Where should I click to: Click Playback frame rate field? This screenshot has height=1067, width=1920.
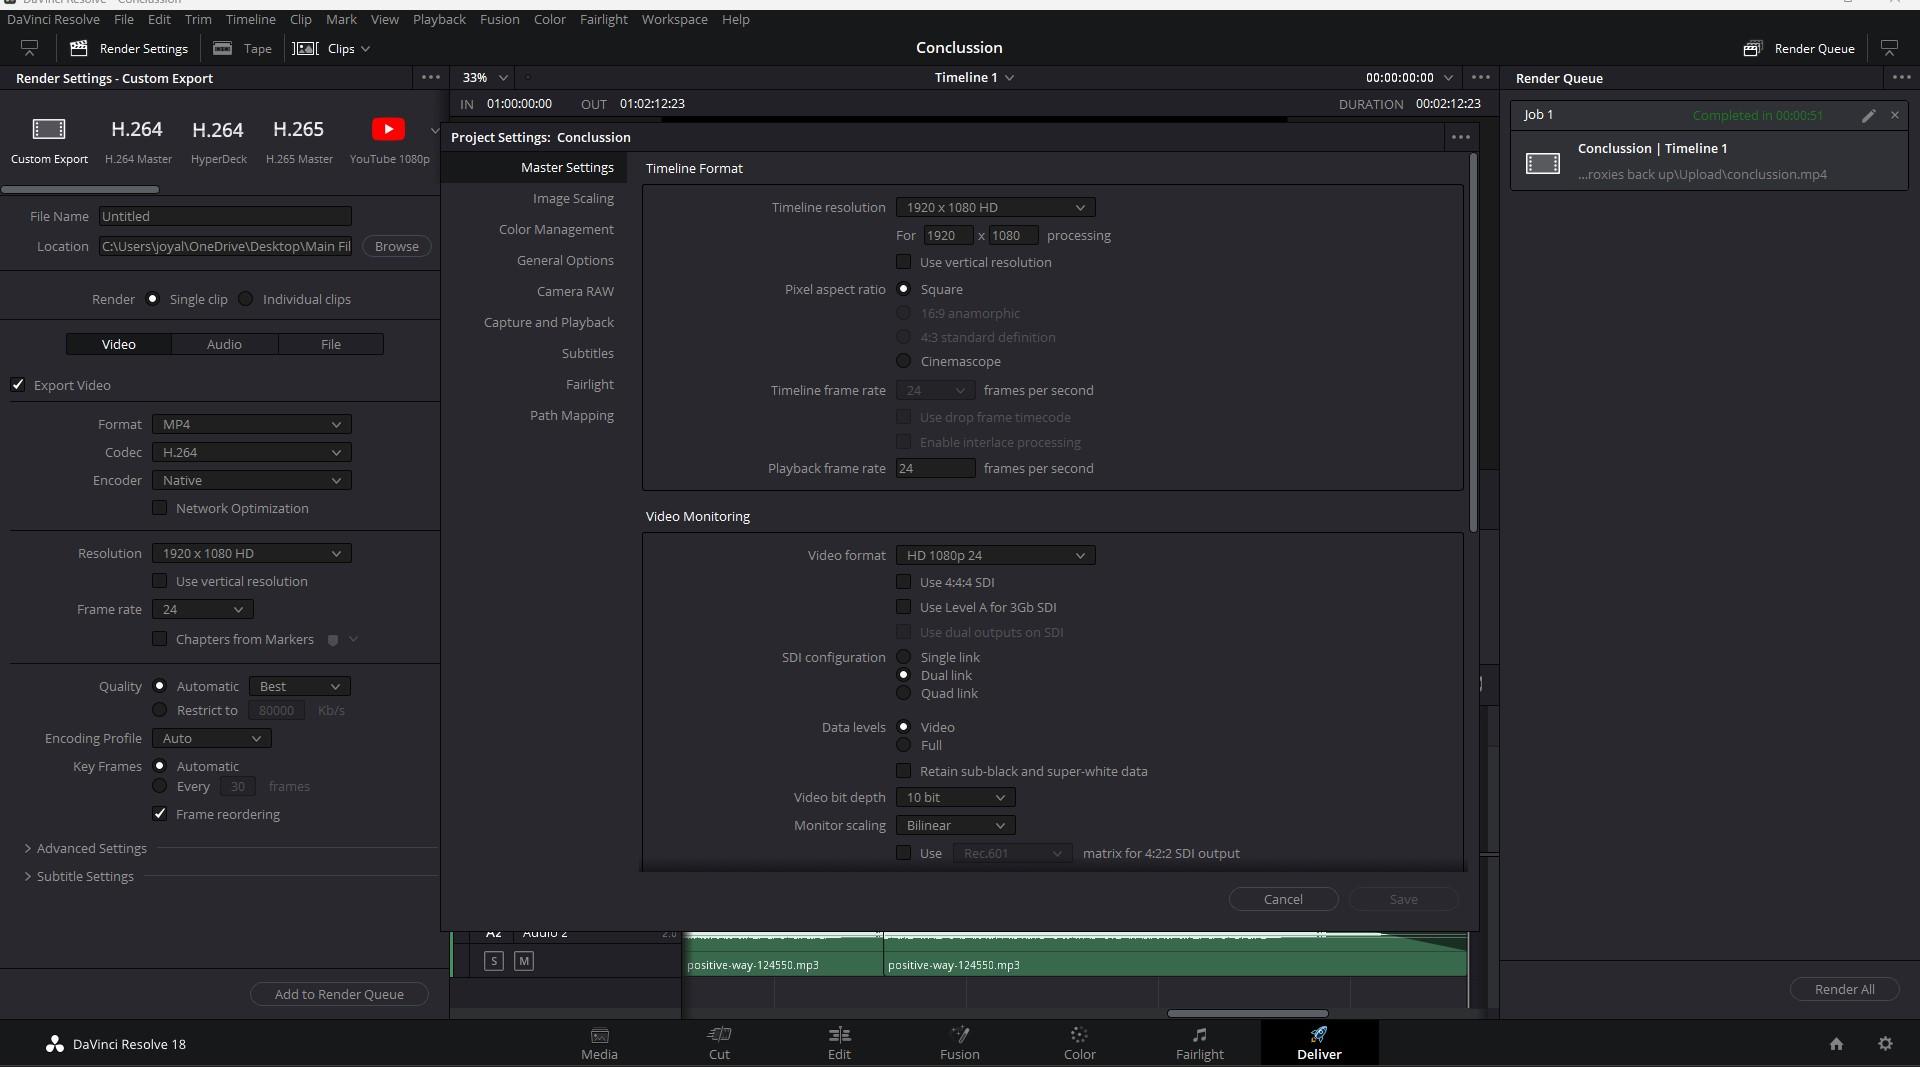[x=935, y=468]
